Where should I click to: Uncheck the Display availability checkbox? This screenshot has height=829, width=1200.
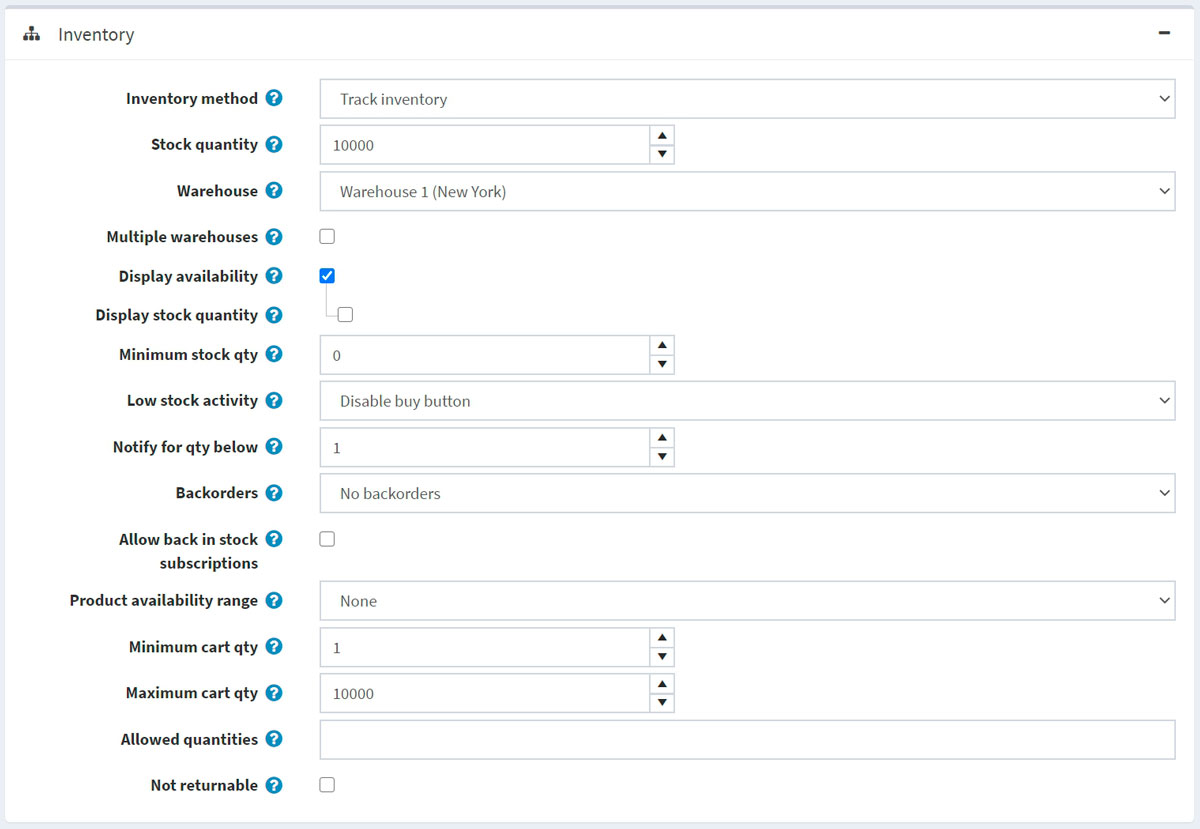(x=327, y=276)
